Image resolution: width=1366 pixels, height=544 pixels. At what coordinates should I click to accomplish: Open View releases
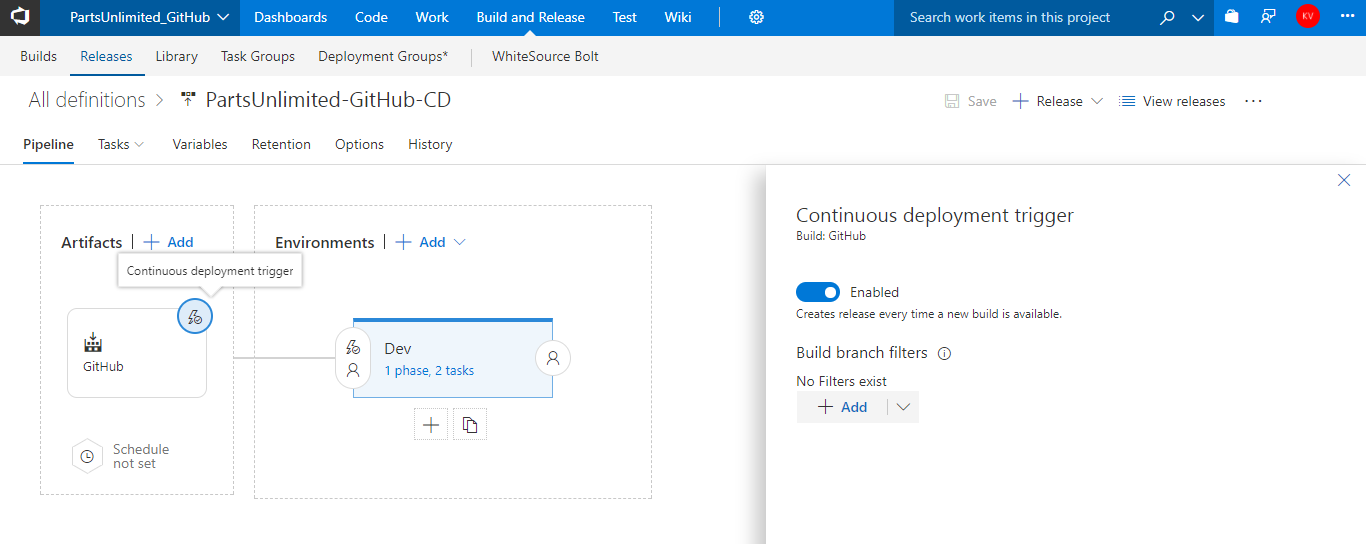coord(1172,101)
